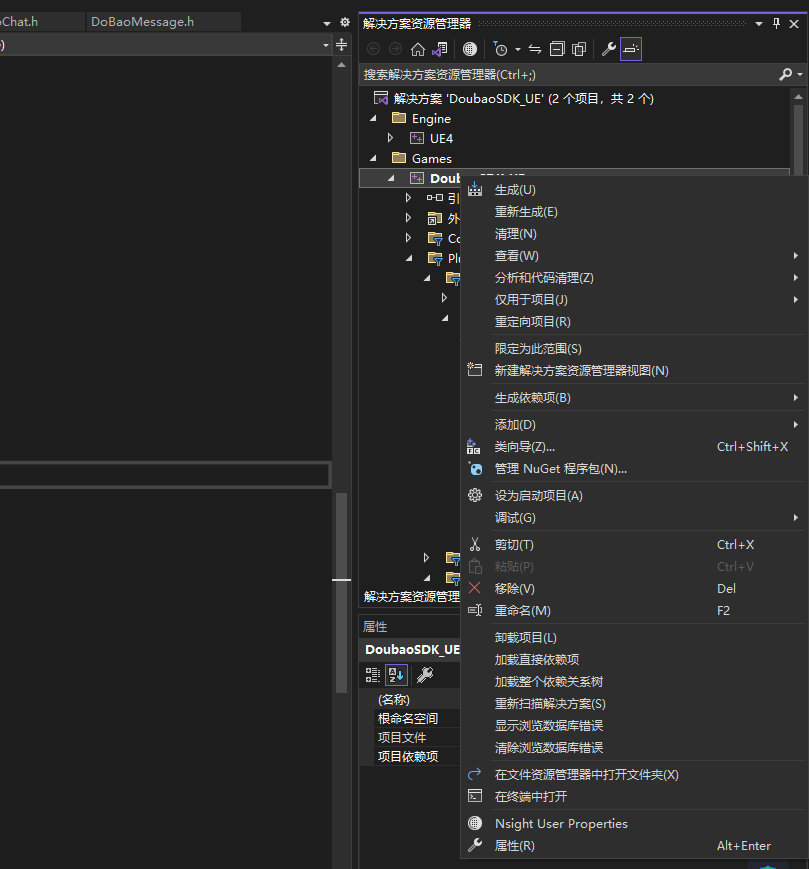Select the Engine folder node
Image resolution: width=809 pixels, height=869 pixels.
pos(431,119)
